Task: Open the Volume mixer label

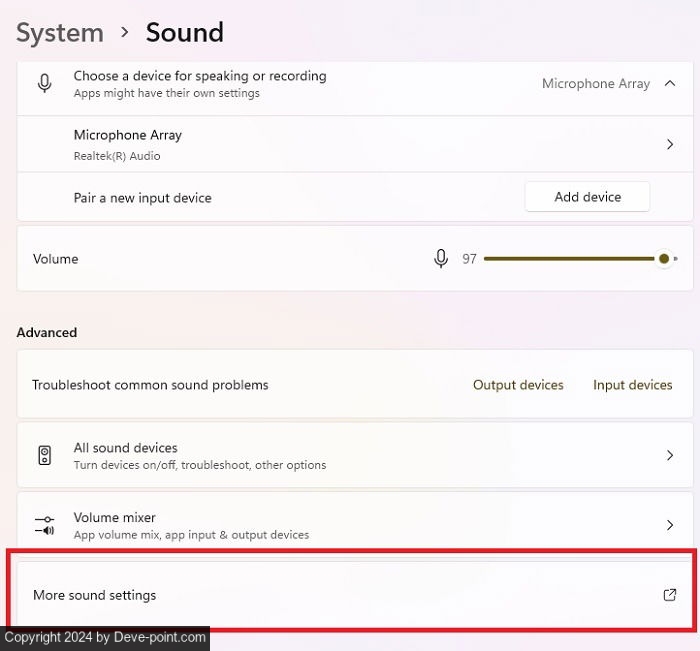Action: point(115,518)
